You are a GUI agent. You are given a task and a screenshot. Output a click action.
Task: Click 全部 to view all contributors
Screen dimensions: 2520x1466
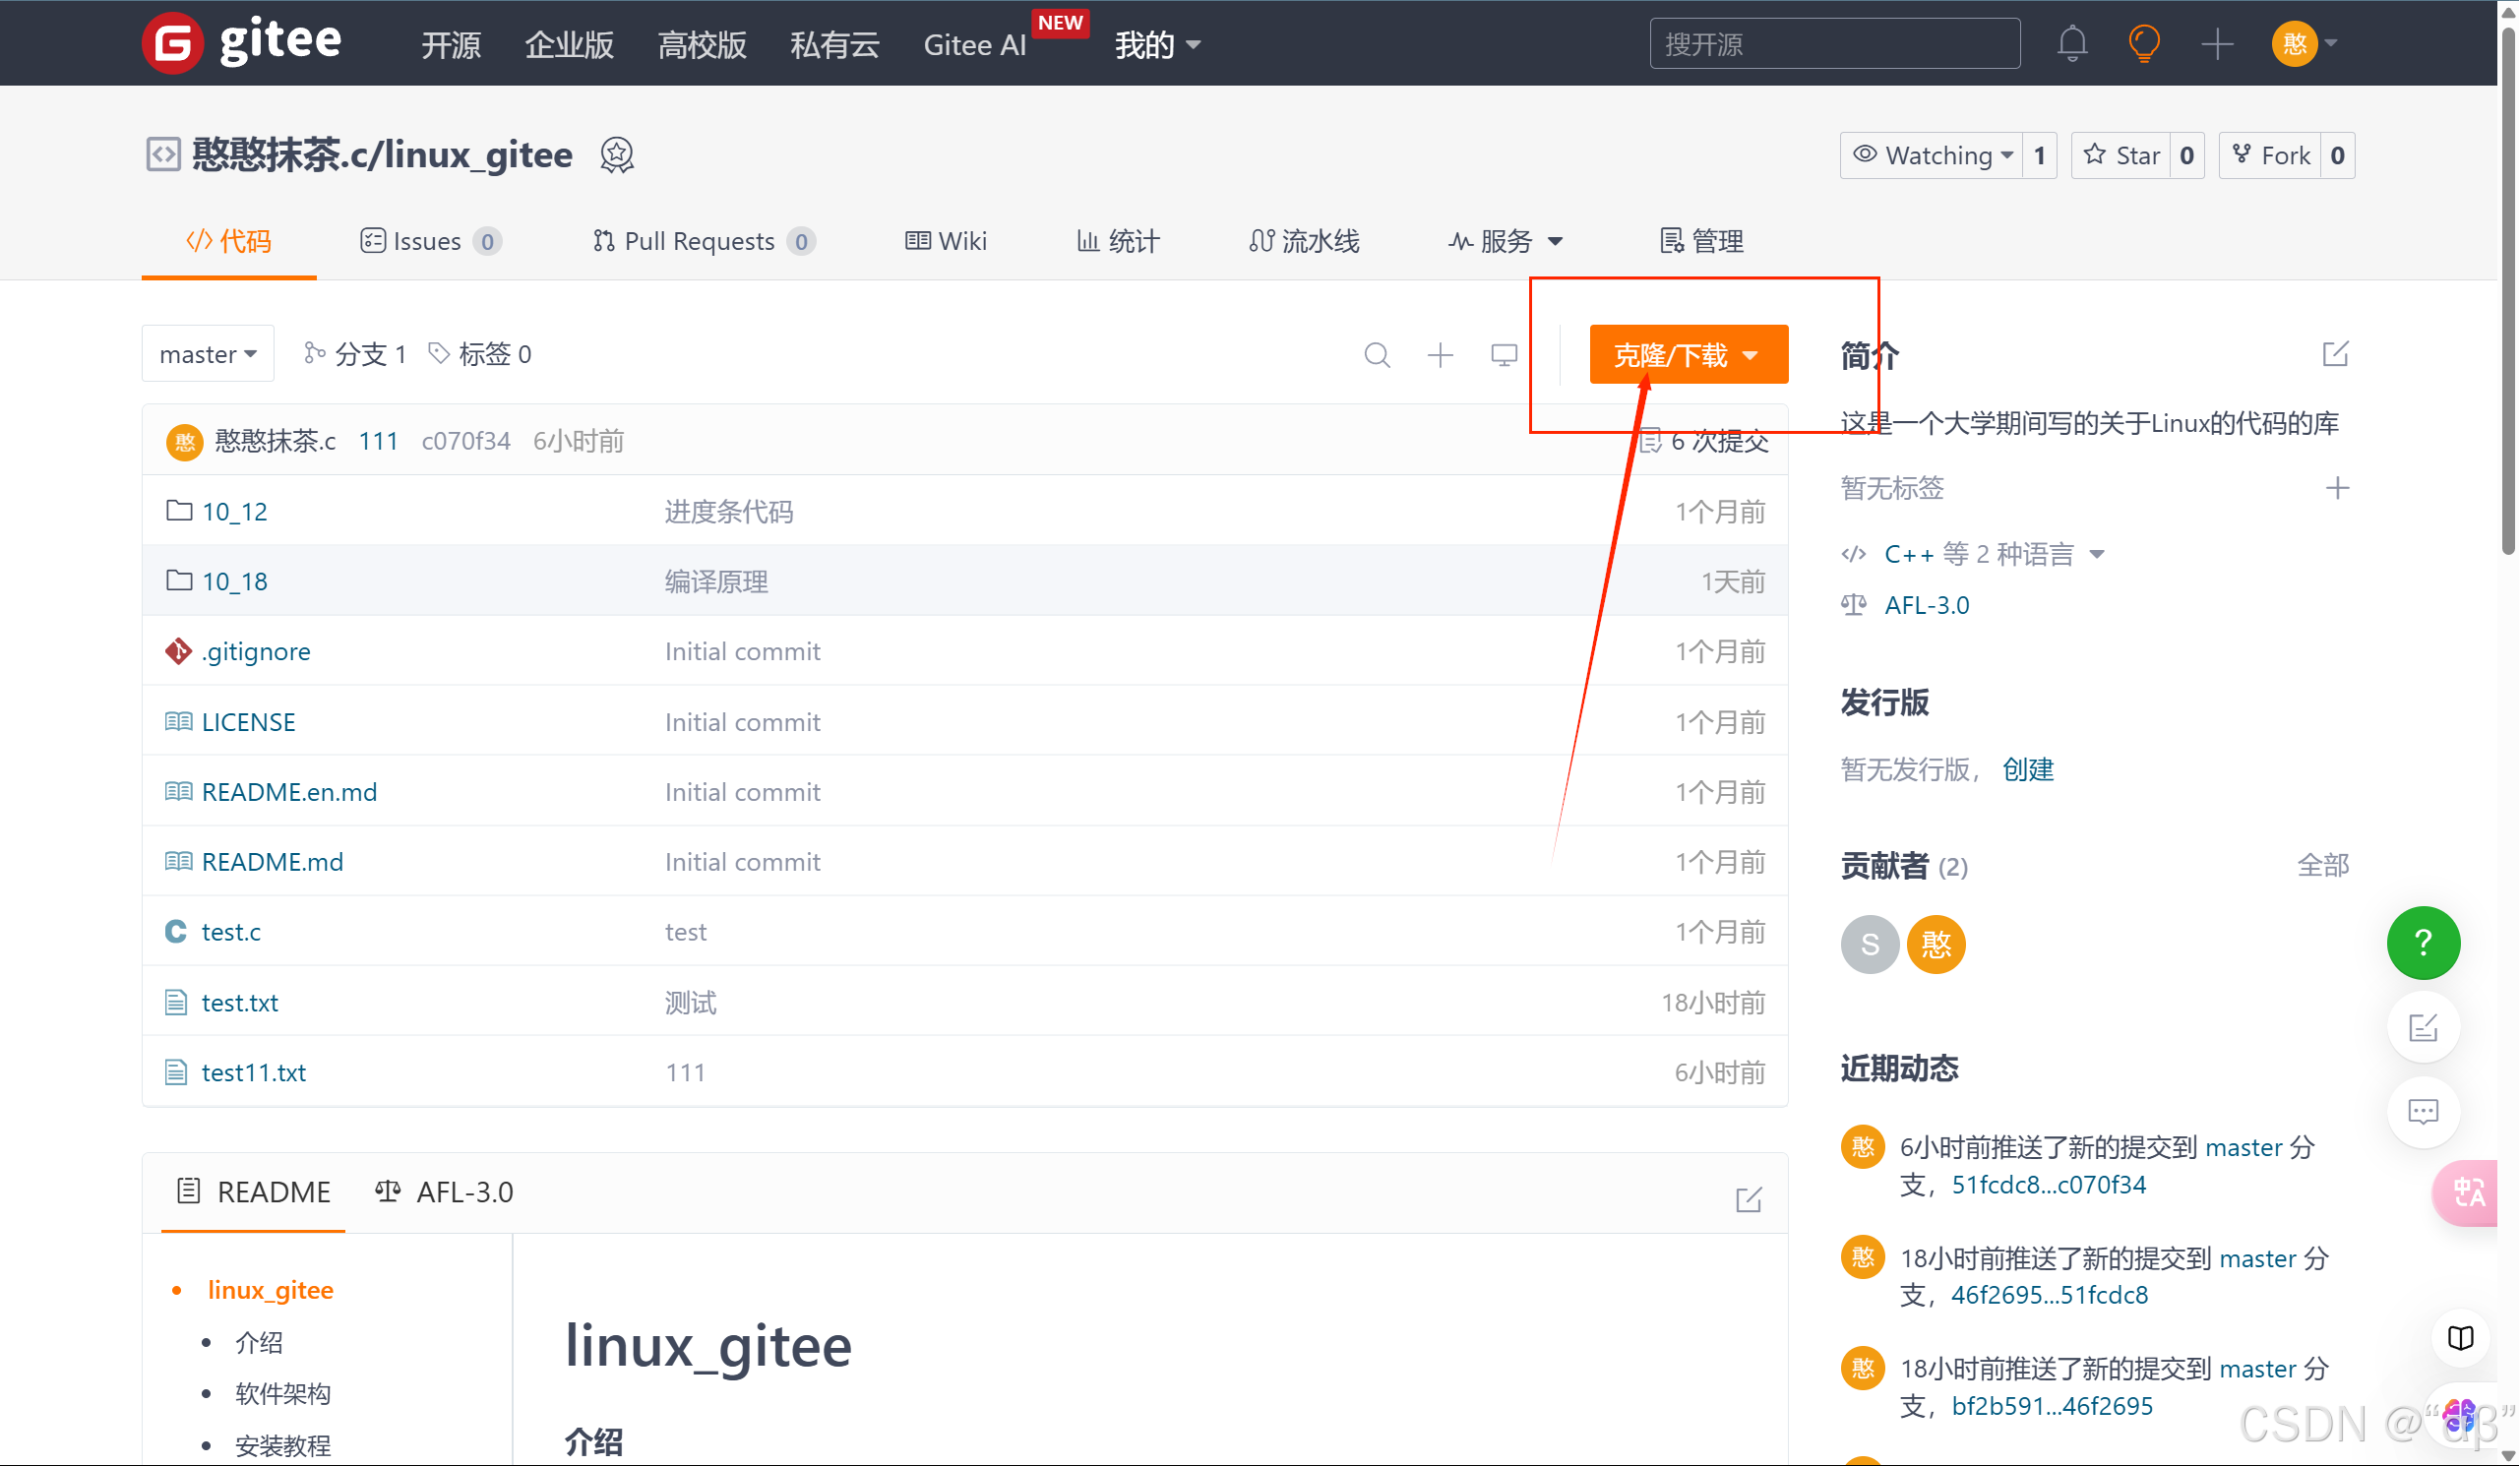click(x=2323, y=865)
